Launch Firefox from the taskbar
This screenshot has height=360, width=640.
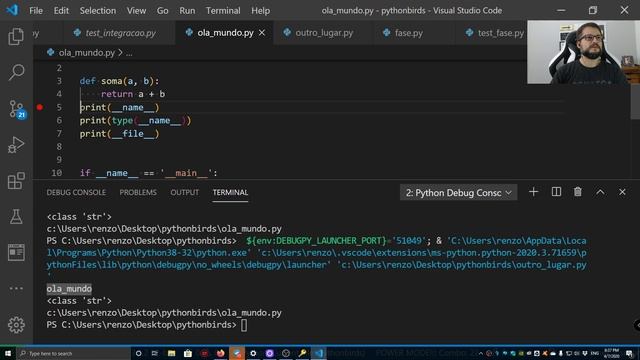tap(220, 353)
